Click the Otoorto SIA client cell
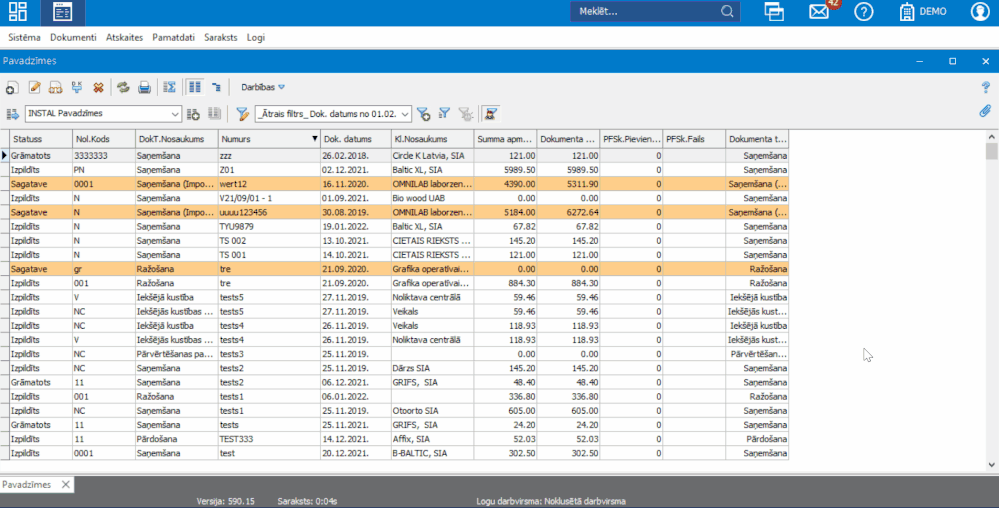Viewport: 999px width, 508px height. (x=433, y=410)
